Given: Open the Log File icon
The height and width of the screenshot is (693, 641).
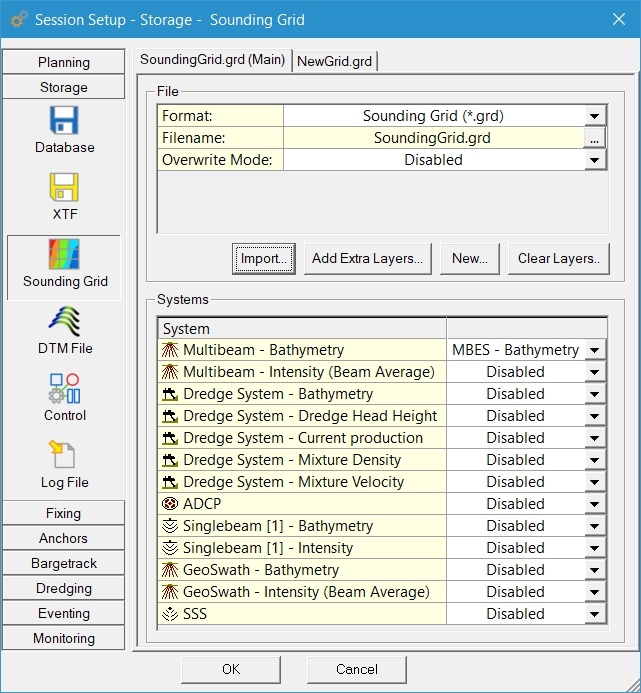Looking at the screenshot, I should pyautogui.click(x=64, y=457).
